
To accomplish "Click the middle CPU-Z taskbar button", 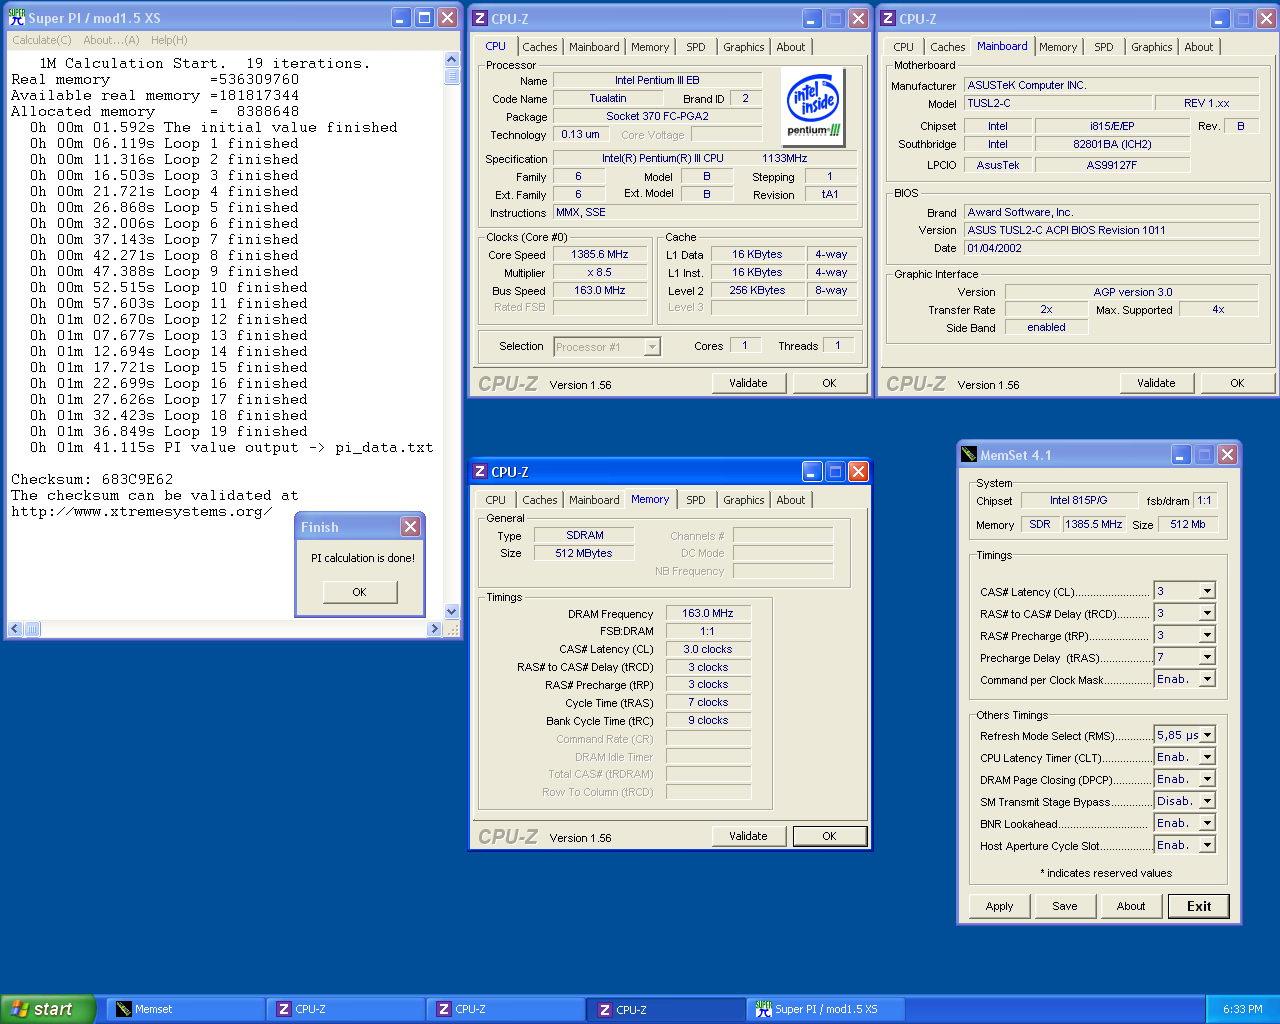I will pyautogui.click(x=506, y=1009).
